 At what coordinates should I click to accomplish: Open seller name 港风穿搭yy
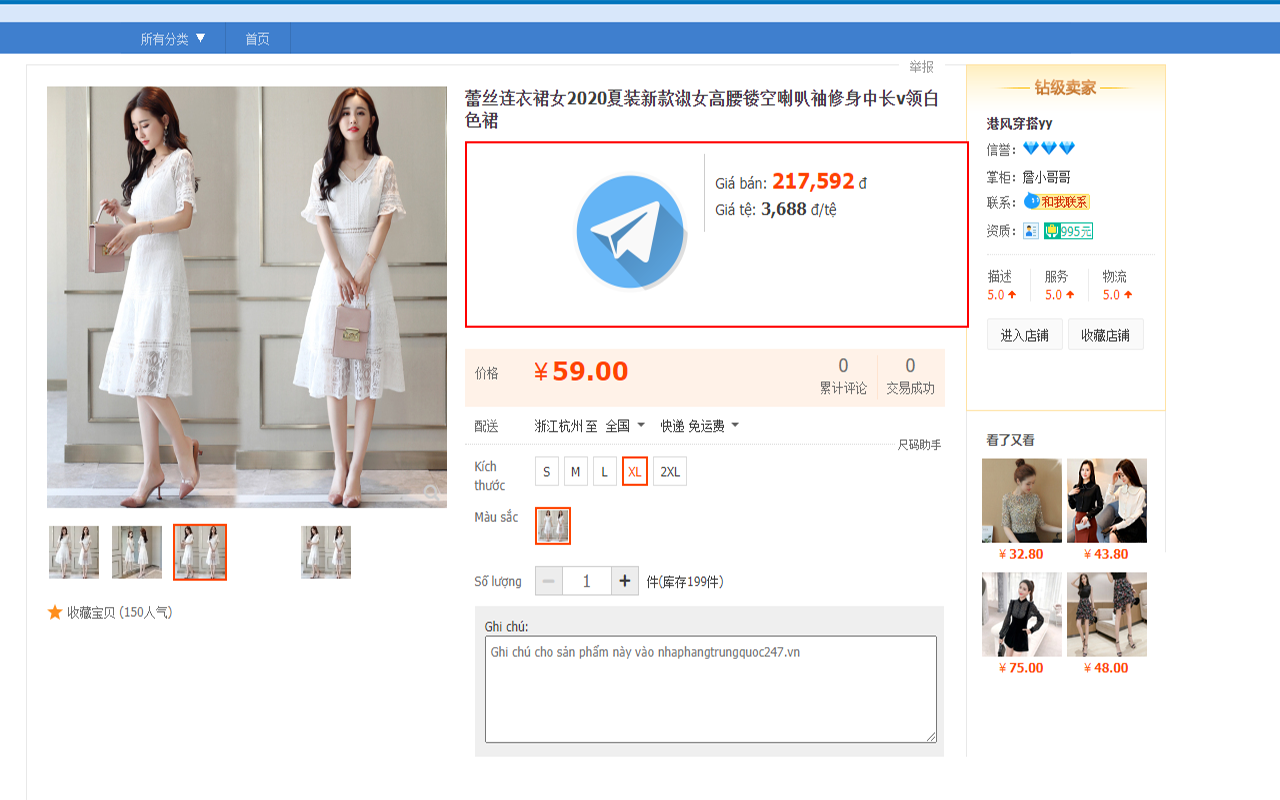[1020, 124]
